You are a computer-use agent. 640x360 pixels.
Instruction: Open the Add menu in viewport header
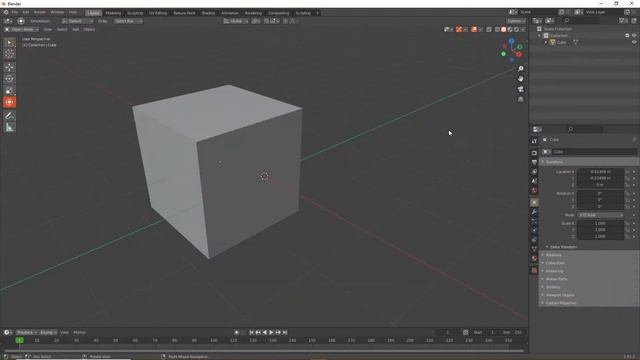(x=76, y=29)
